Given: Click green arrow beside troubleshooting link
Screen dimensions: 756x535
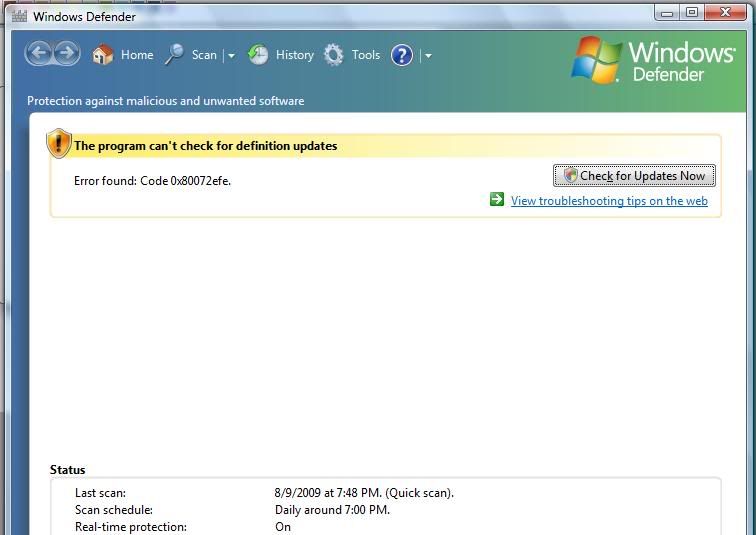Looking at the screenshot, I should pyautogui.click(x=497, y=199).
